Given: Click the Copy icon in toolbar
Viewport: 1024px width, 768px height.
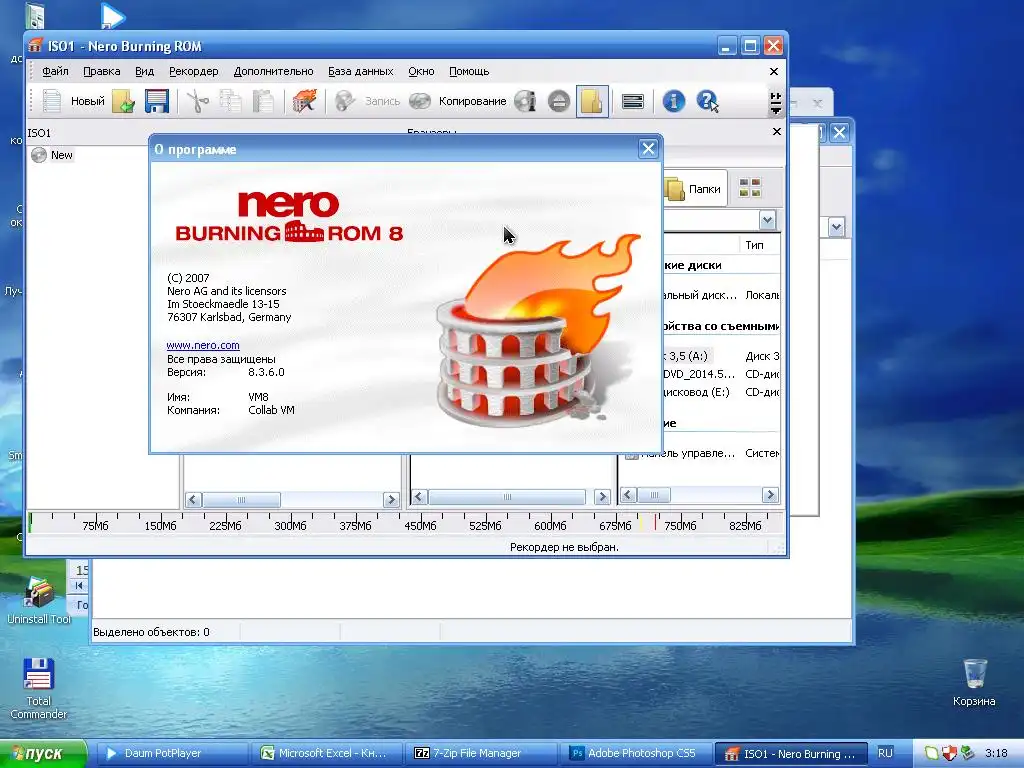Looking at the screenshot, I should tap(230, 101).
